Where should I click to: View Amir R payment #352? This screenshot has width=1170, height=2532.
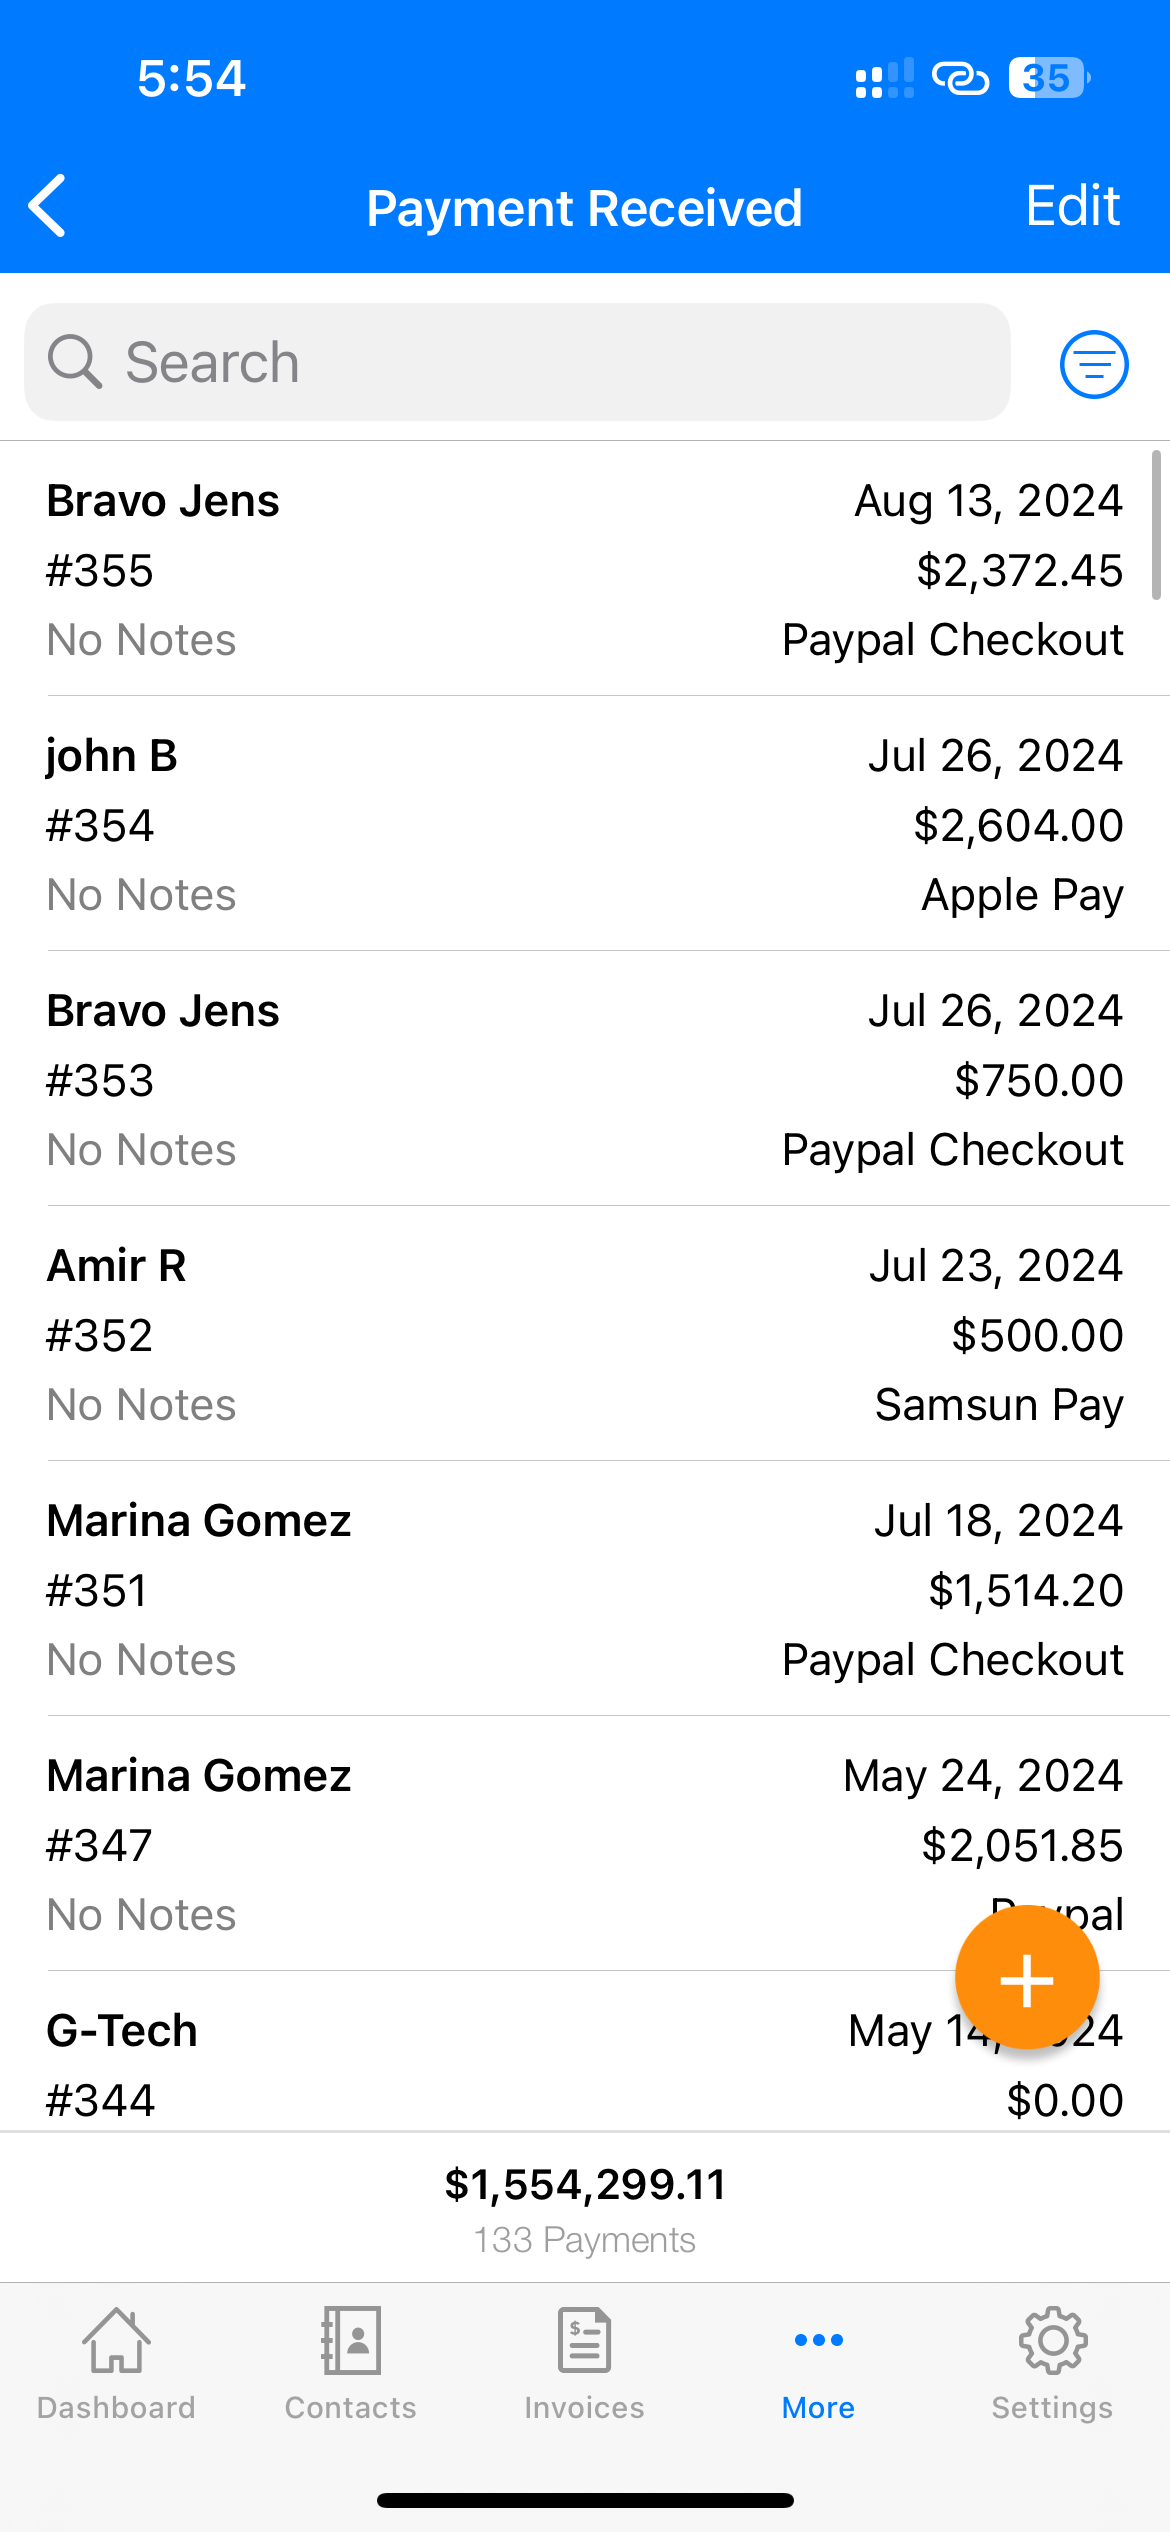[x=584, y=1335]
